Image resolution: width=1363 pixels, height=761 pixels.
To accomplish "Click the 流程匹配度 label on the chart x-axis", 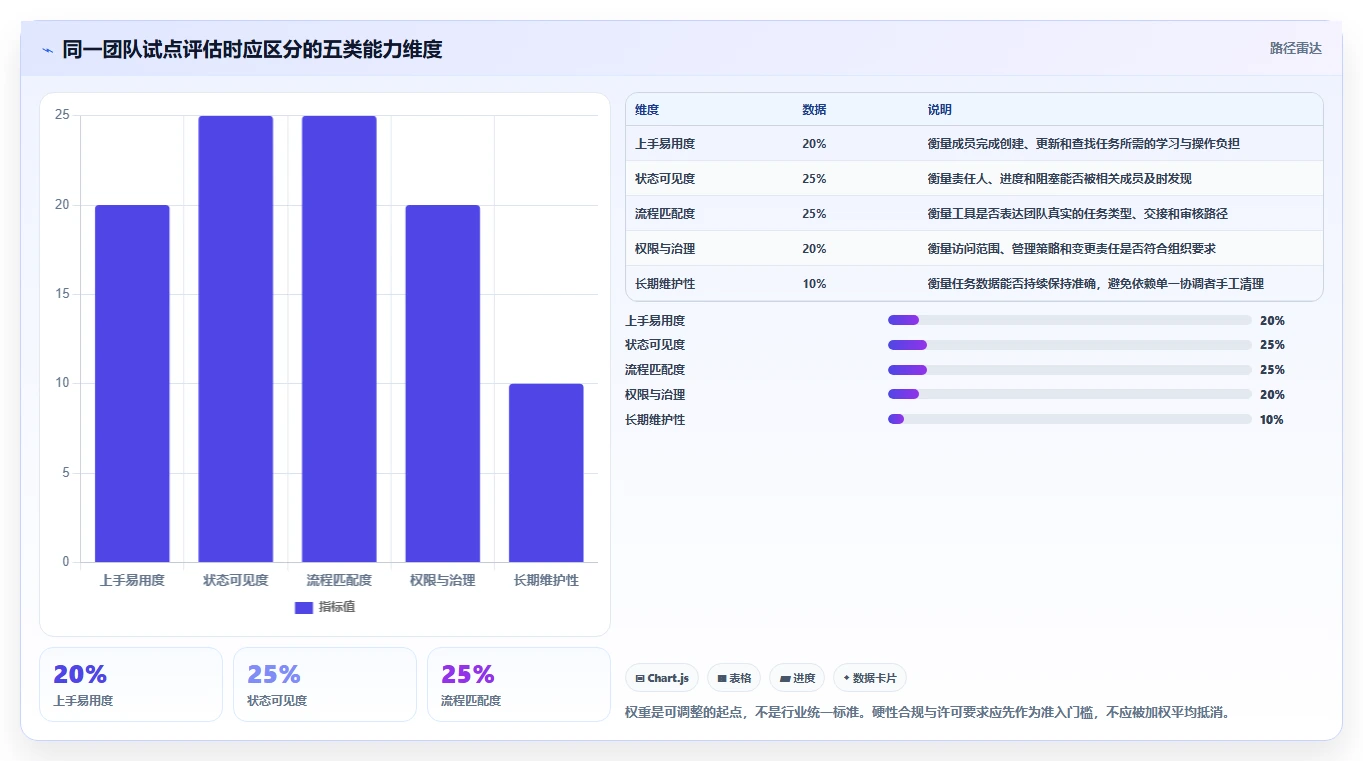I will click(339, 580).
